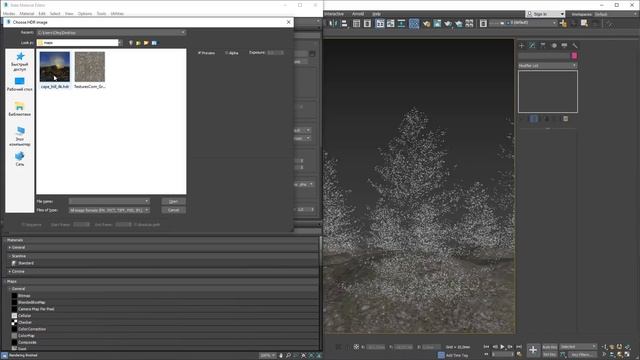Open Network in the dialog sidebar
Image resolution: width=640 pixels, height=360 pixels.
click(20, 158)
